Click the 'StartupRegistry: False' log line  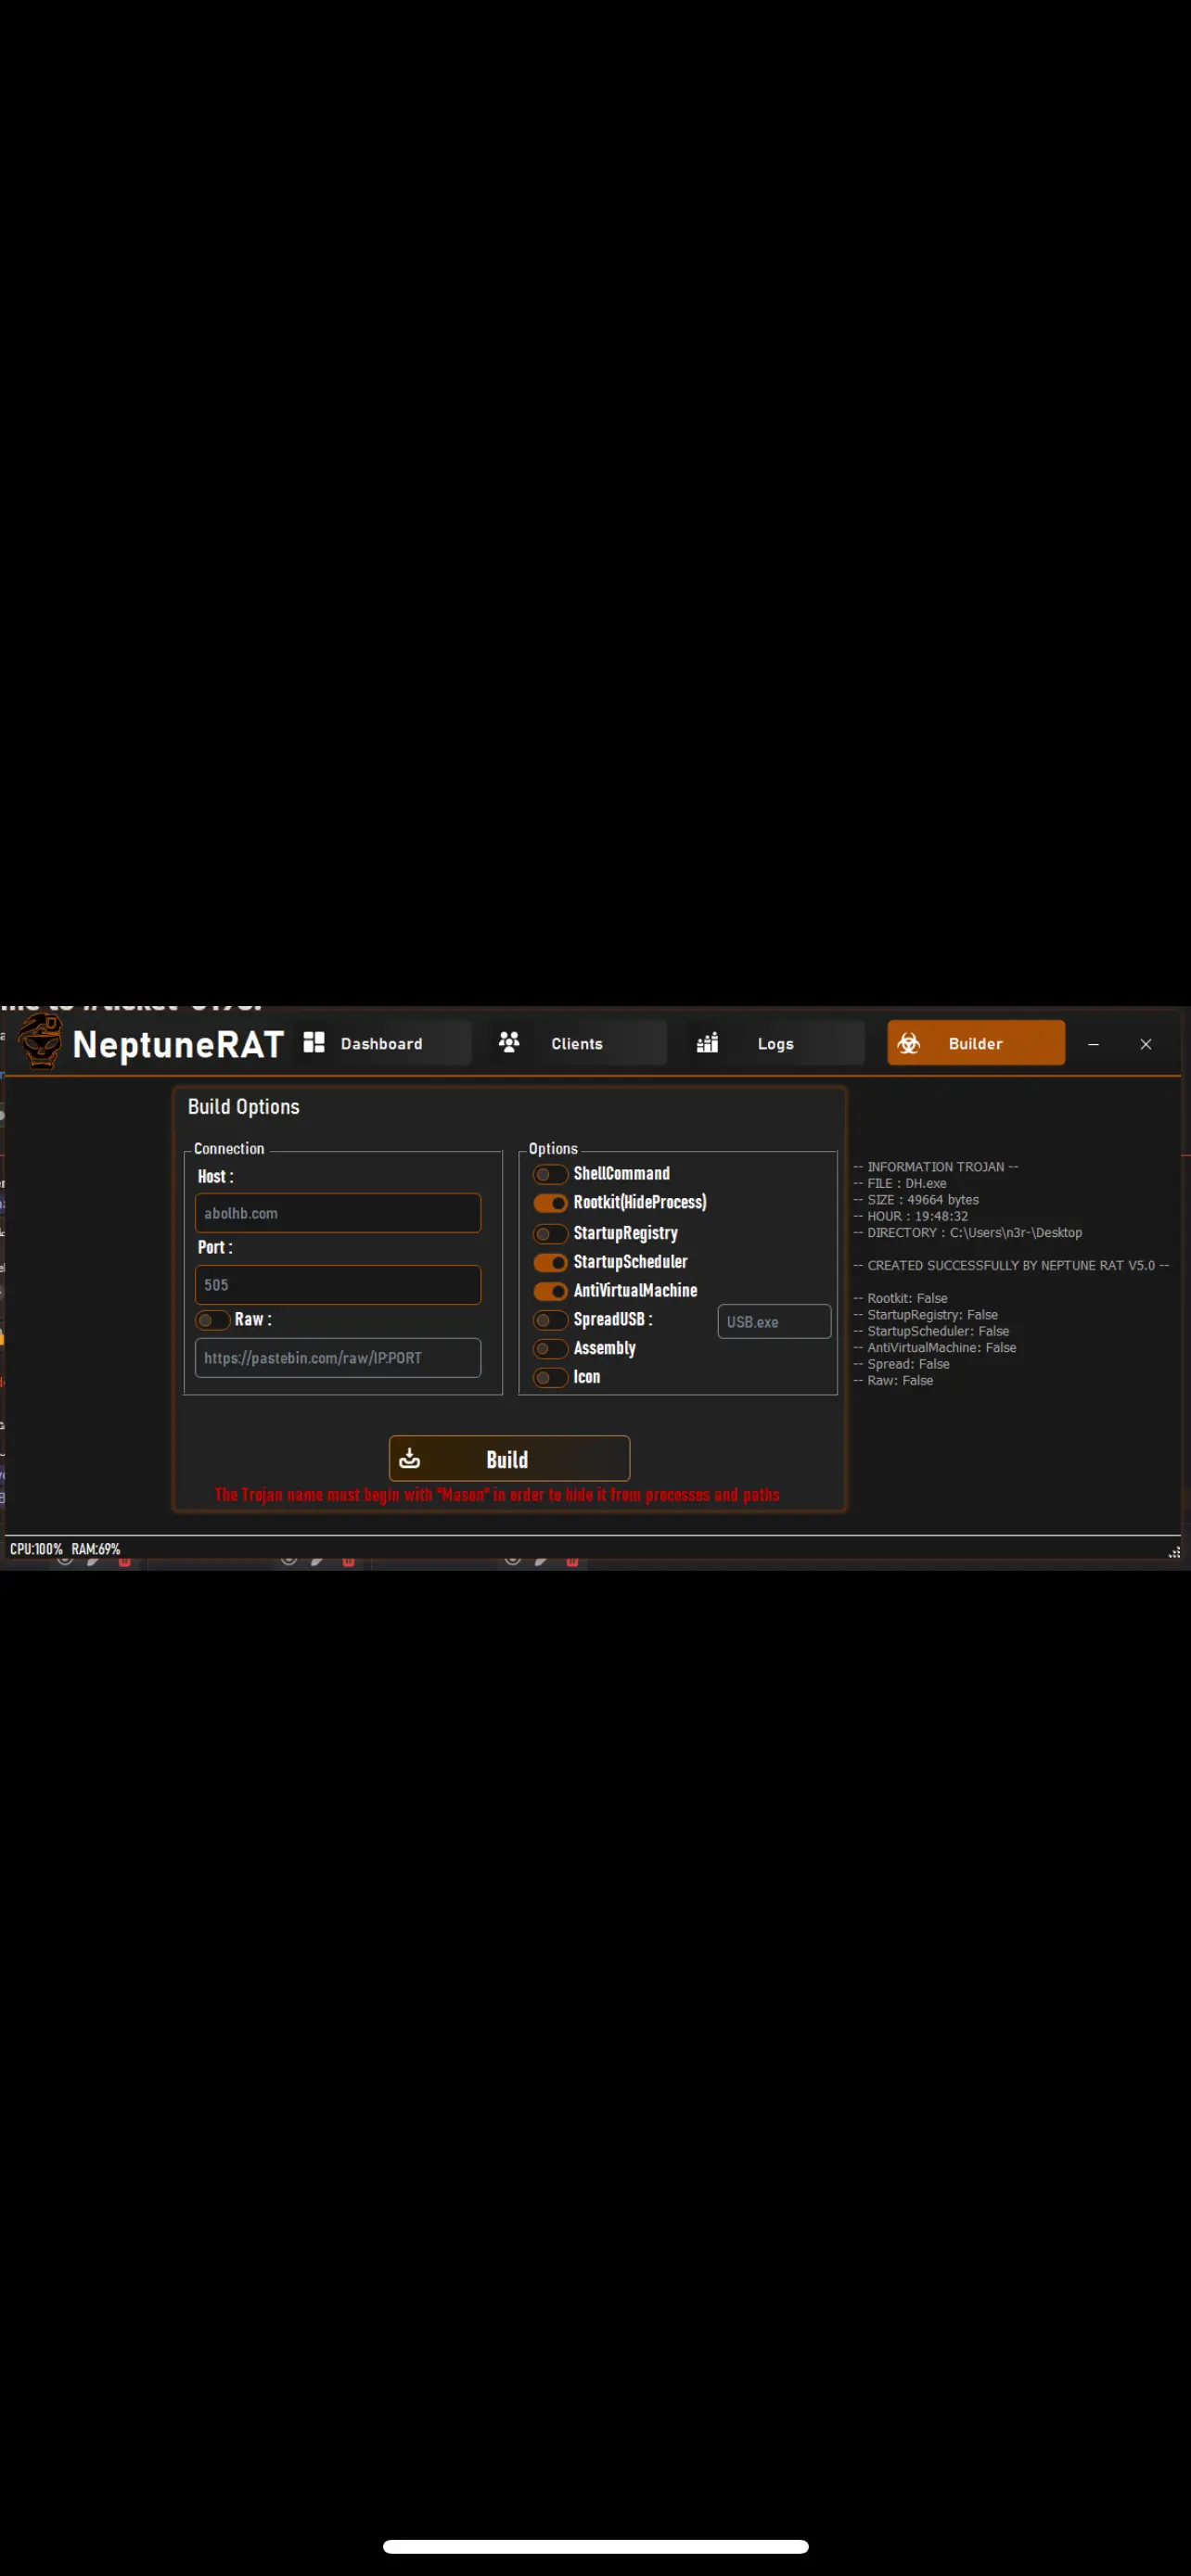click(925, 1315)
